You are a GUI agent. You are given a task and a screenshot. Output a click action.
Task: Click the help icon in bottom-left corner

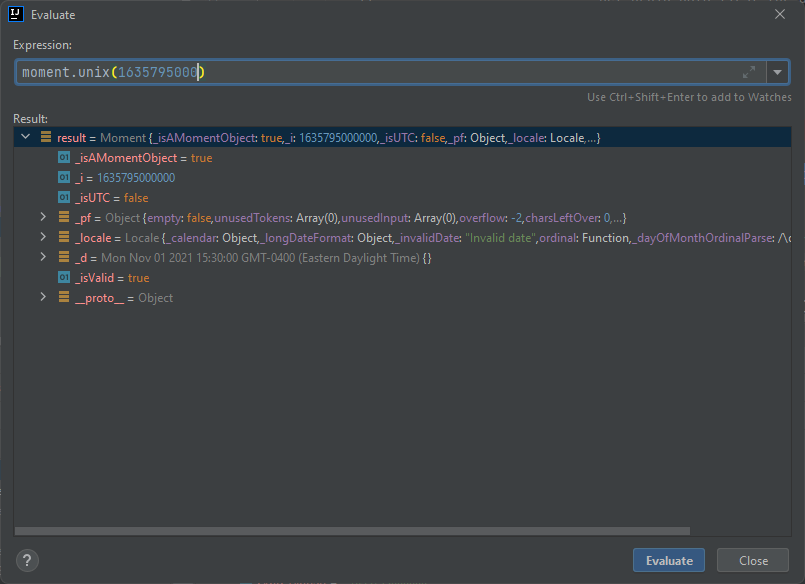coord(25,560)
